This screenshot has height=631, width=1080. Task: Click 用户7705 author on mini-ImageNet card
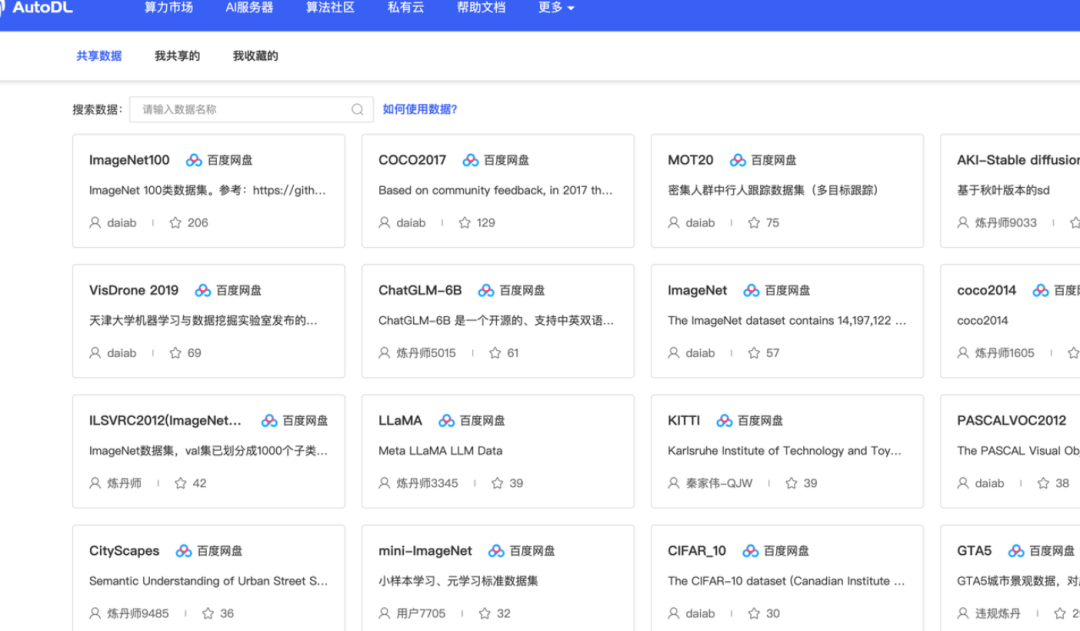click(421, 613)
